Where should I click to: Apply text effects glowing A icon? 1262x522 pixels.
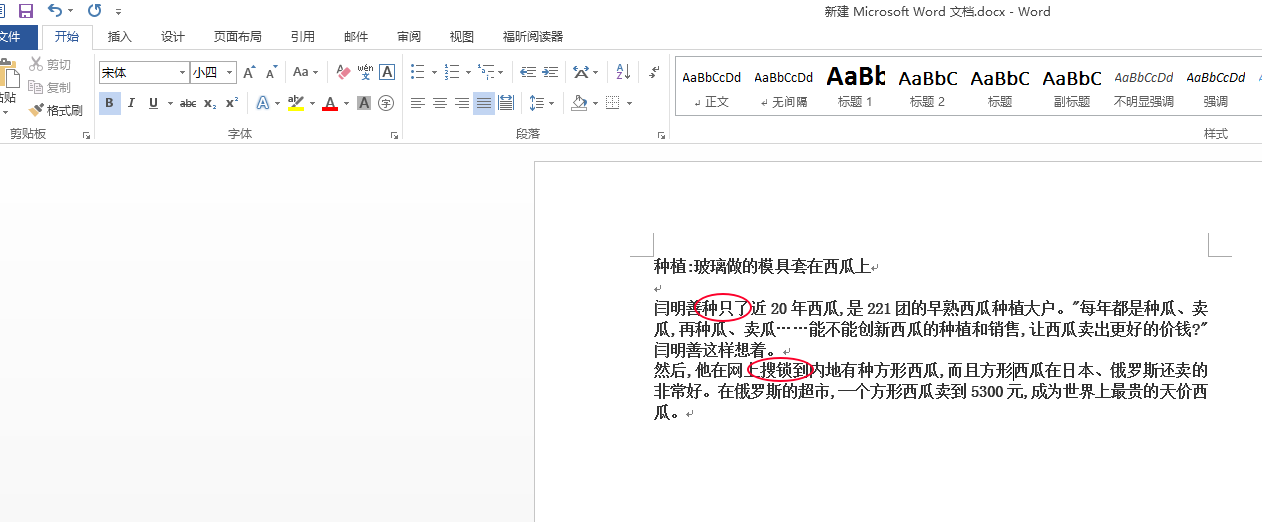tap(263, 103)
